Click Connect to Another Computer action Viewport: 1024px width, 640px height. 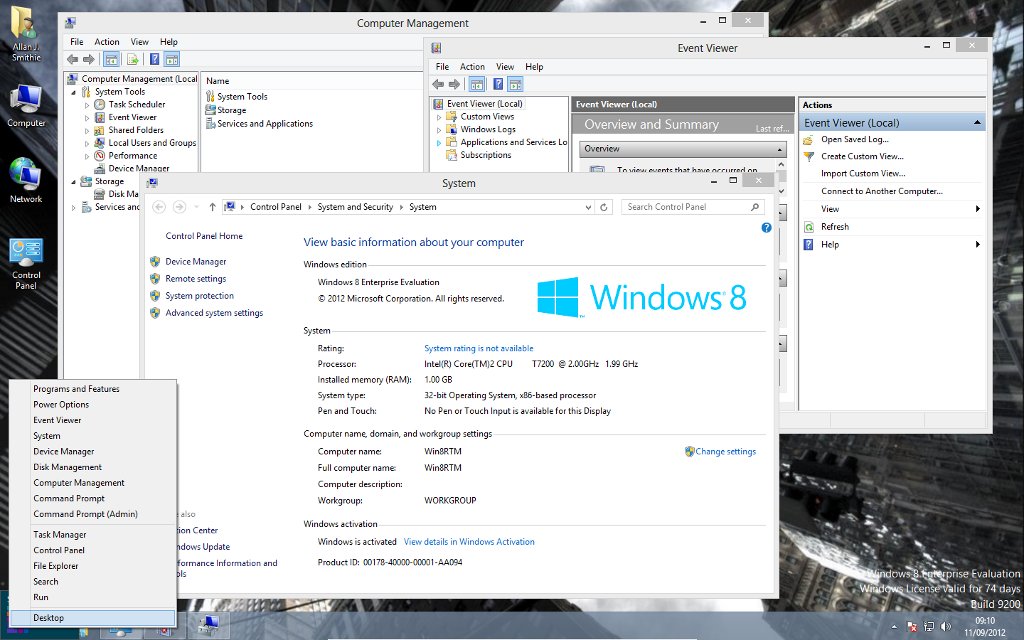point(882,191)
